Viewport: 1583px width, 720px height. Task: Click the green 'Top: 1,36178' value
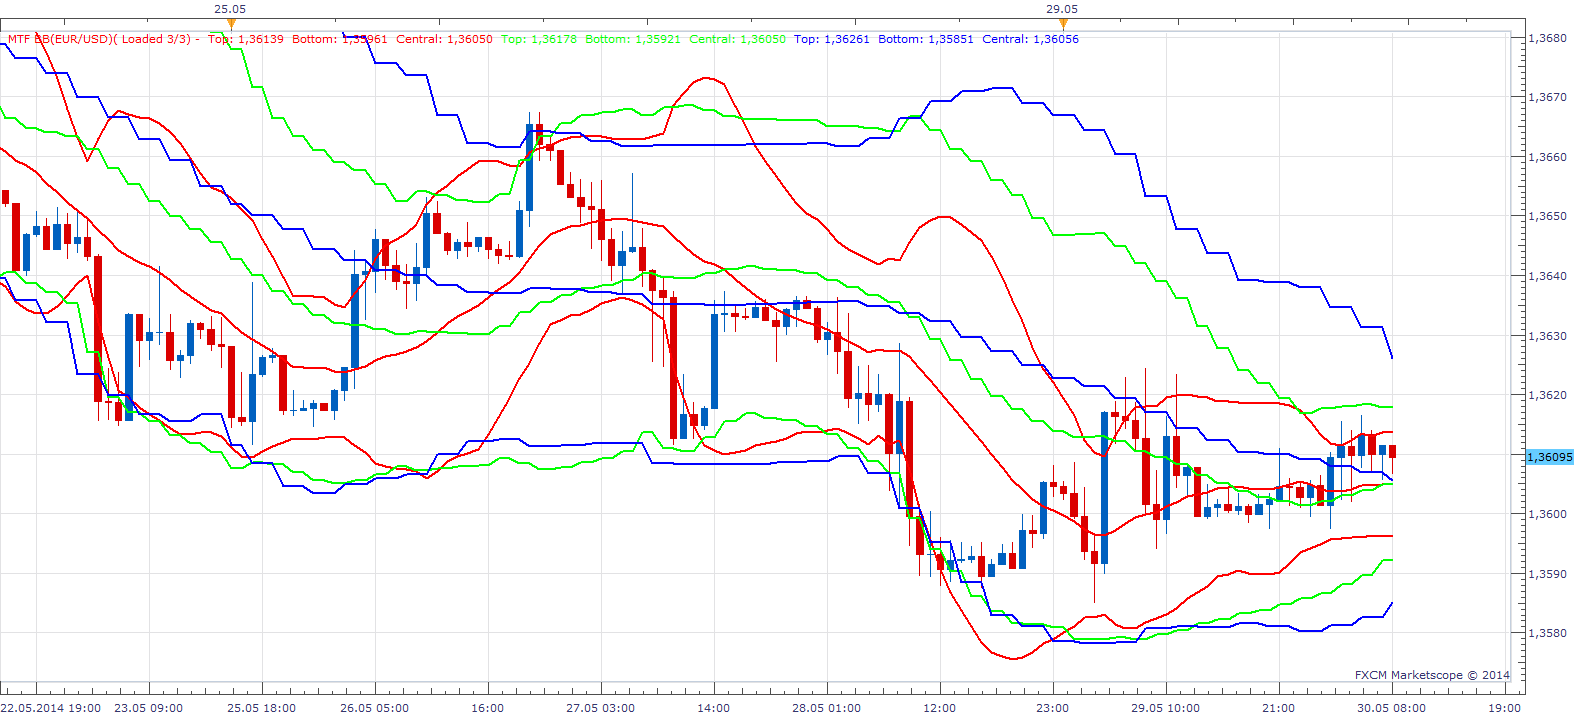(539, 39)
